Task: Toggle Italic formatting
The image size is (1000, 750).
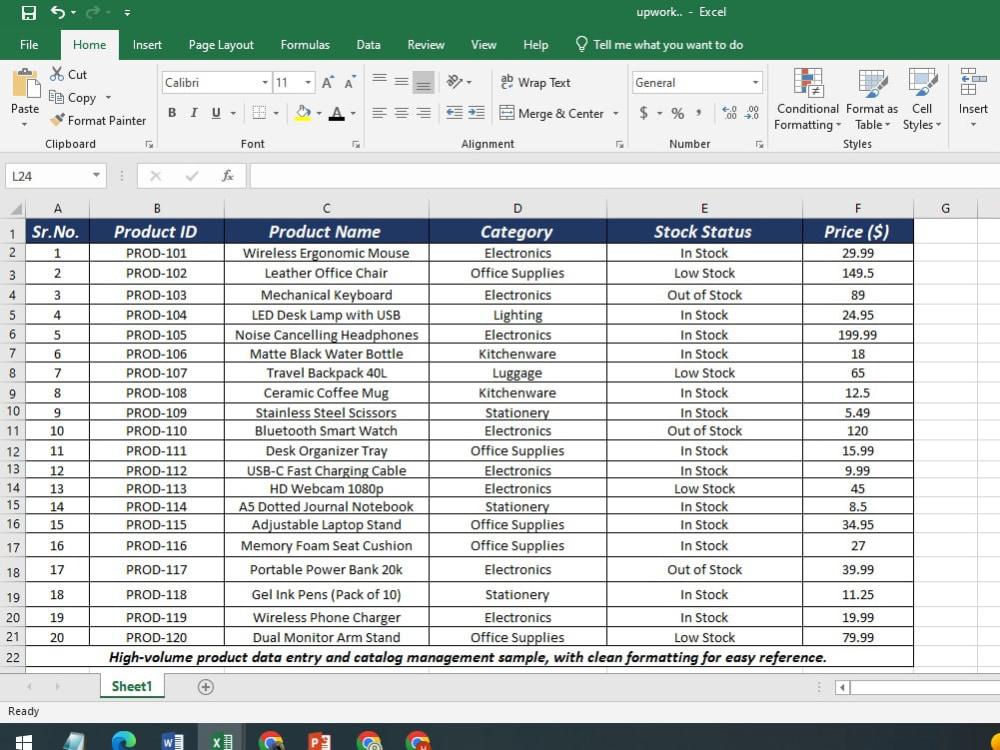Action: [194, 113]
